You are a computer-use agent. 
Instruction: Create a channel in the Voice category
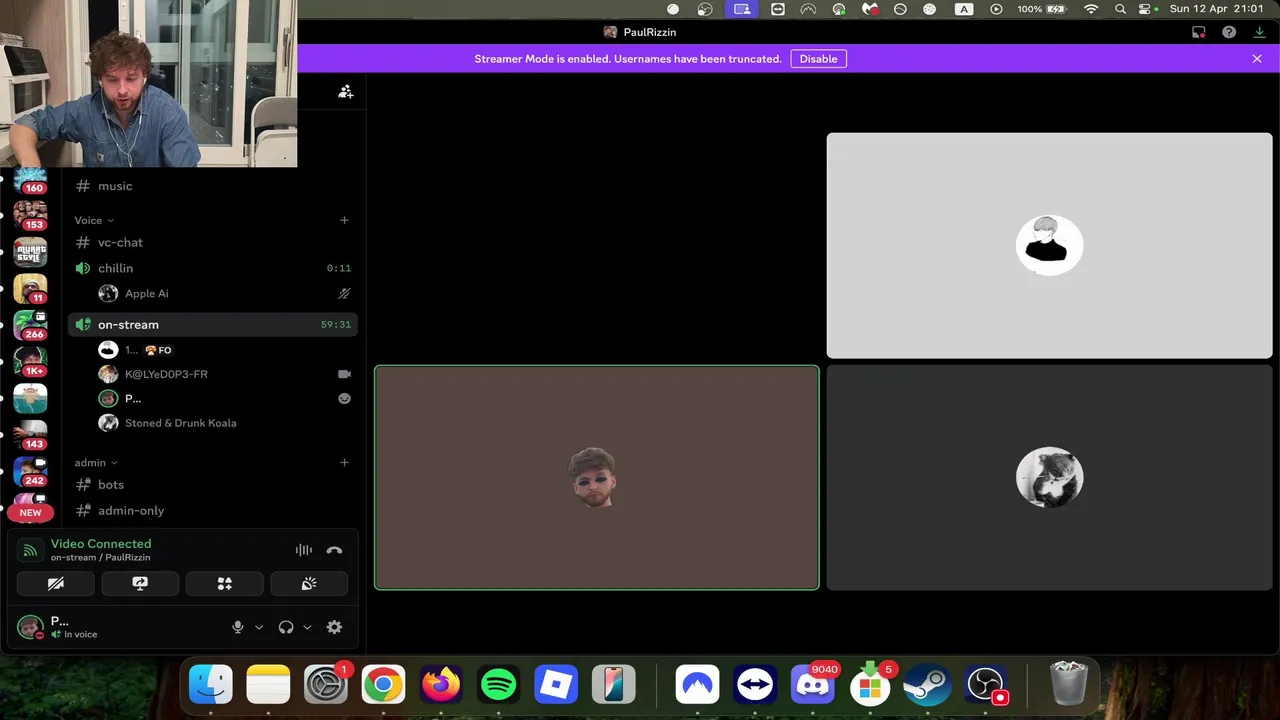click(344, 220)
